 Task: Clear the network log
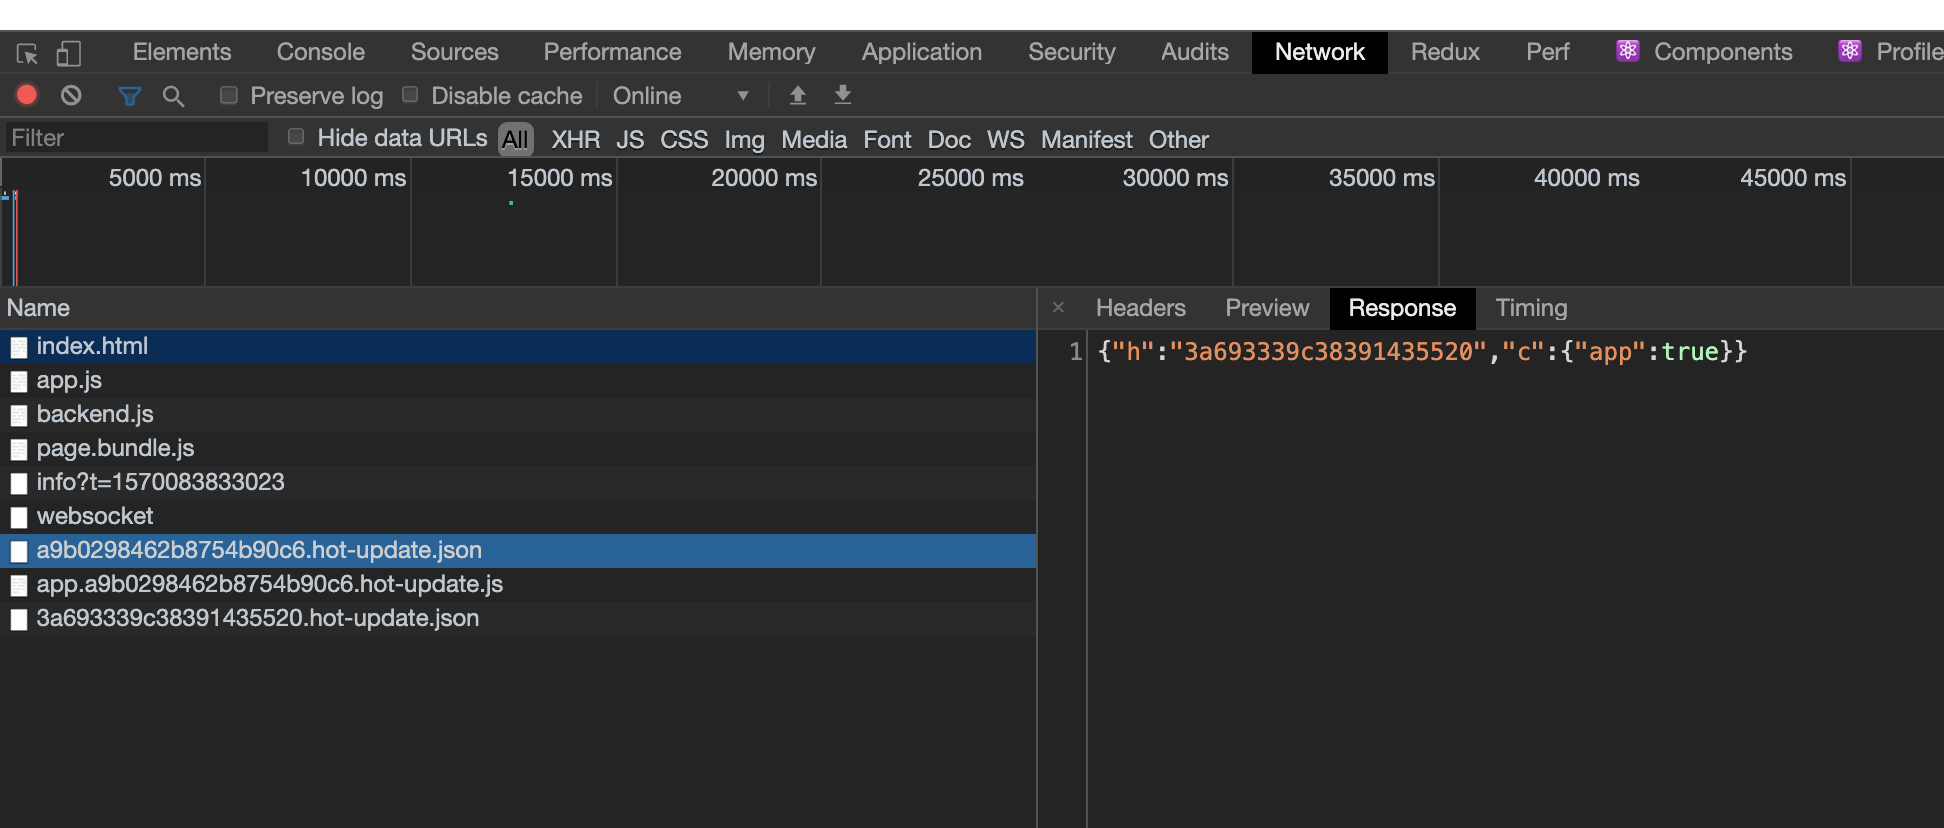point(71,95)
